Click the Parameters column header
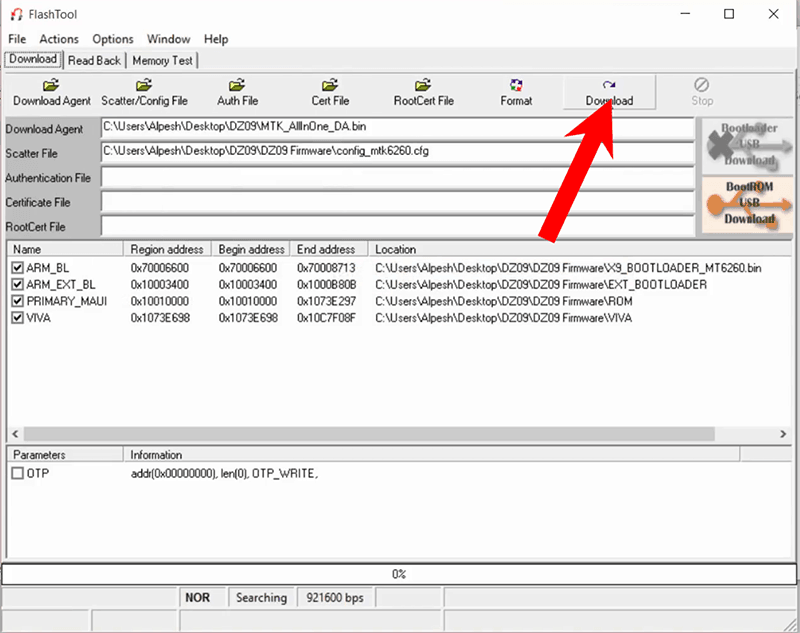The image size is (800, 633). click(65, 455)
